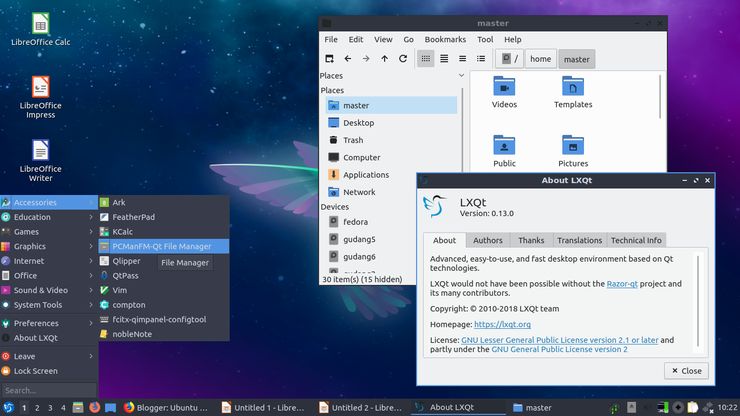Open the https://lxqt.org homepage link
Image resolution: width=740 pixels, height=416 pixels.
point(502,324)
